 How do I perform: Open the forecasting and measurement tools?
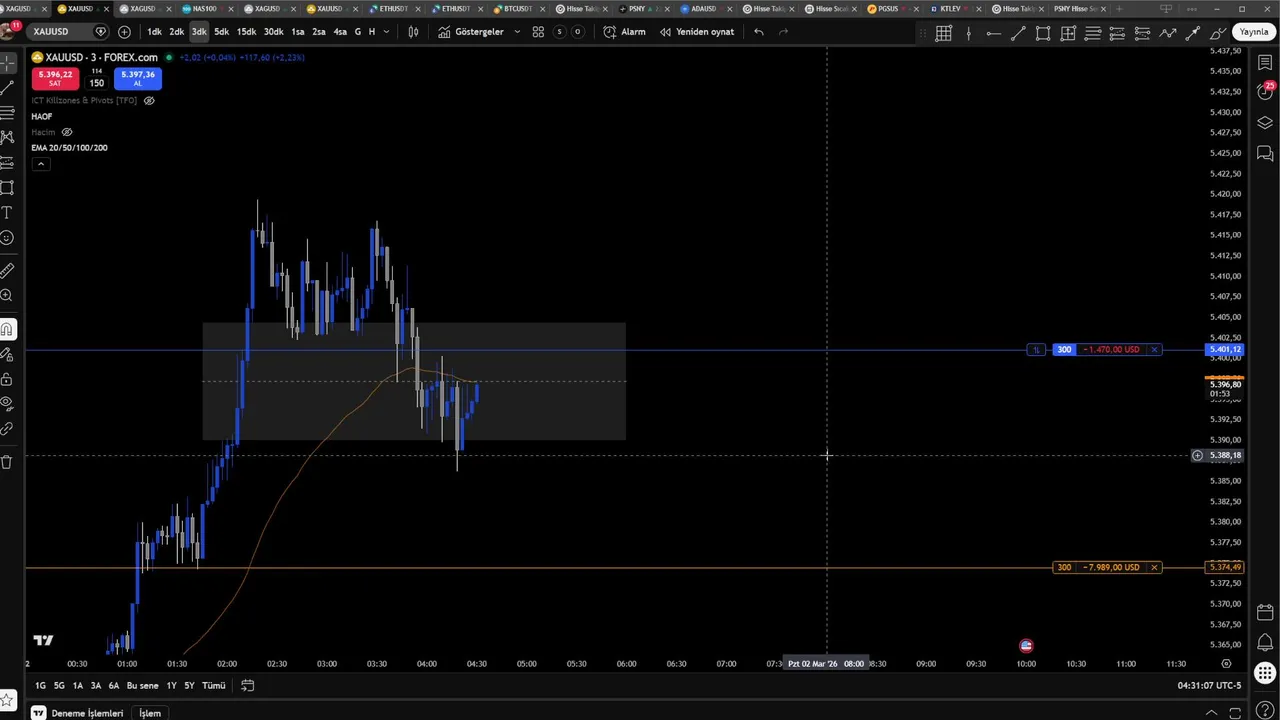tap(7, 162)
